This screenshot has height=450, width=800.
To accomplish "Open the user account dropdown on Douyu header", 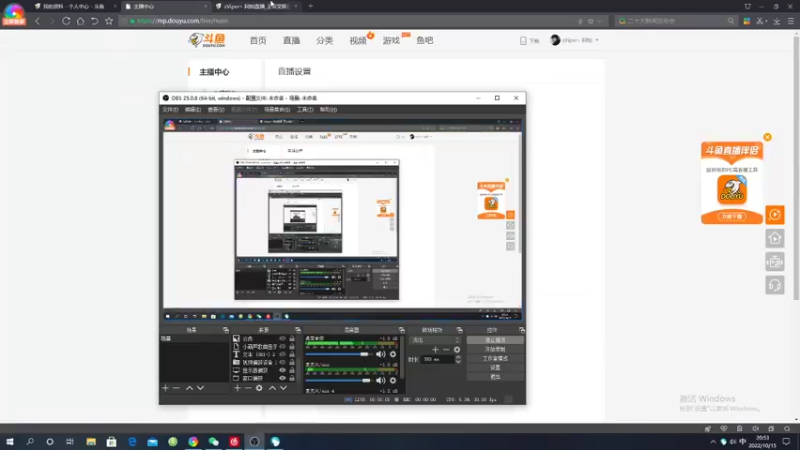I will click(574, 40).
